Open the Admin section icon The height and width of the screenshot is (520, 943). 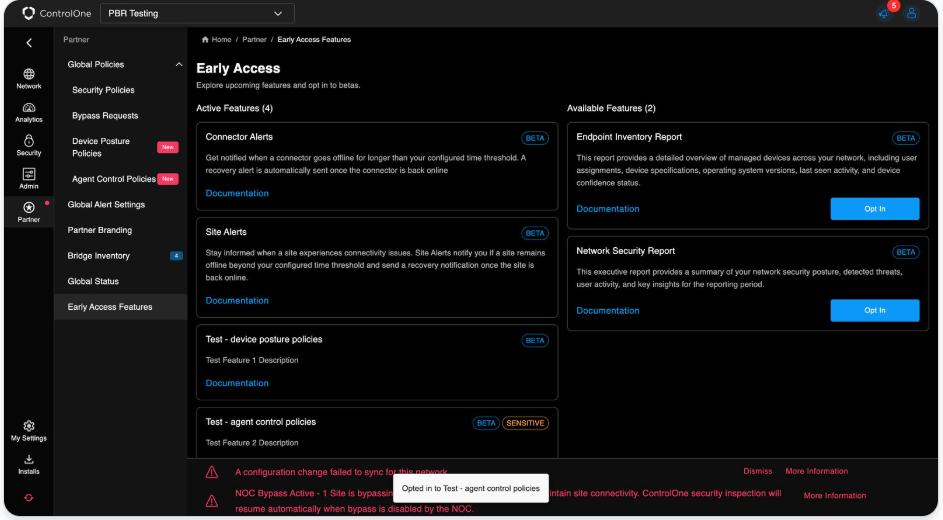(29, 179)
